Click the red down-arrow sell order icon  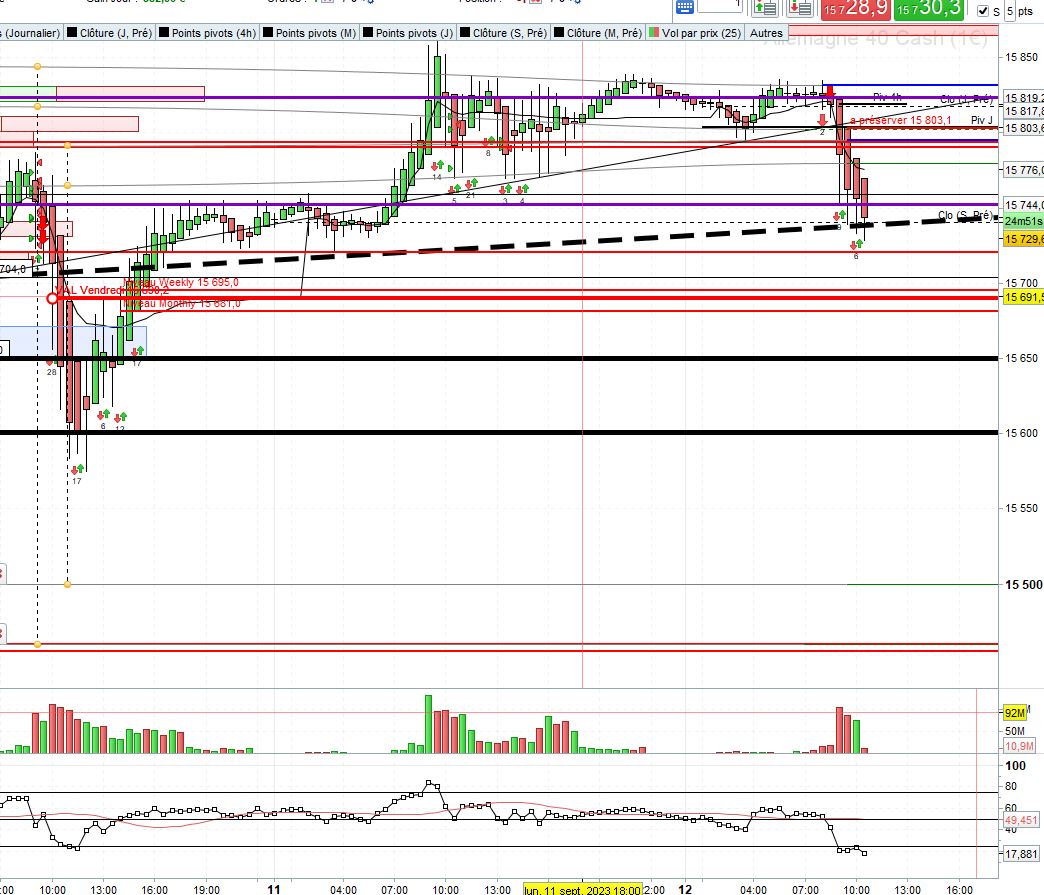click(800, 8)
